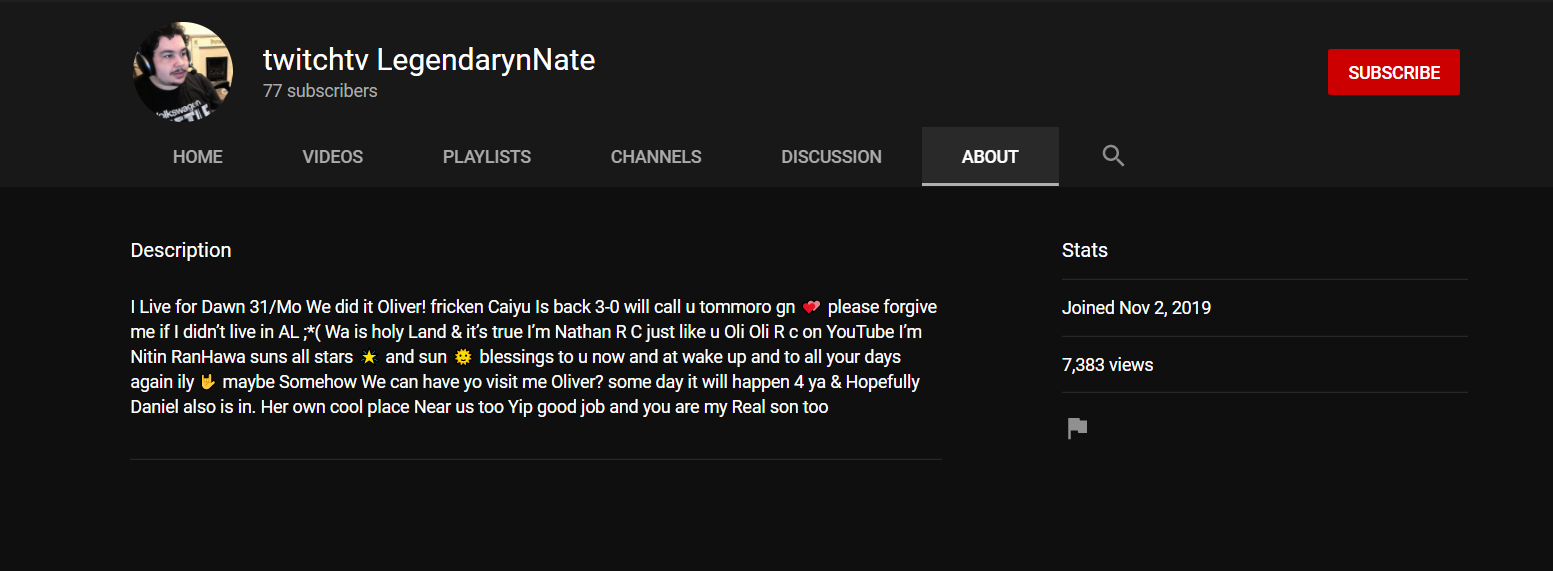Select the About tab
Image resolution: width=1553 pixels, height=571 pixels.
click(x=990, y=156)
